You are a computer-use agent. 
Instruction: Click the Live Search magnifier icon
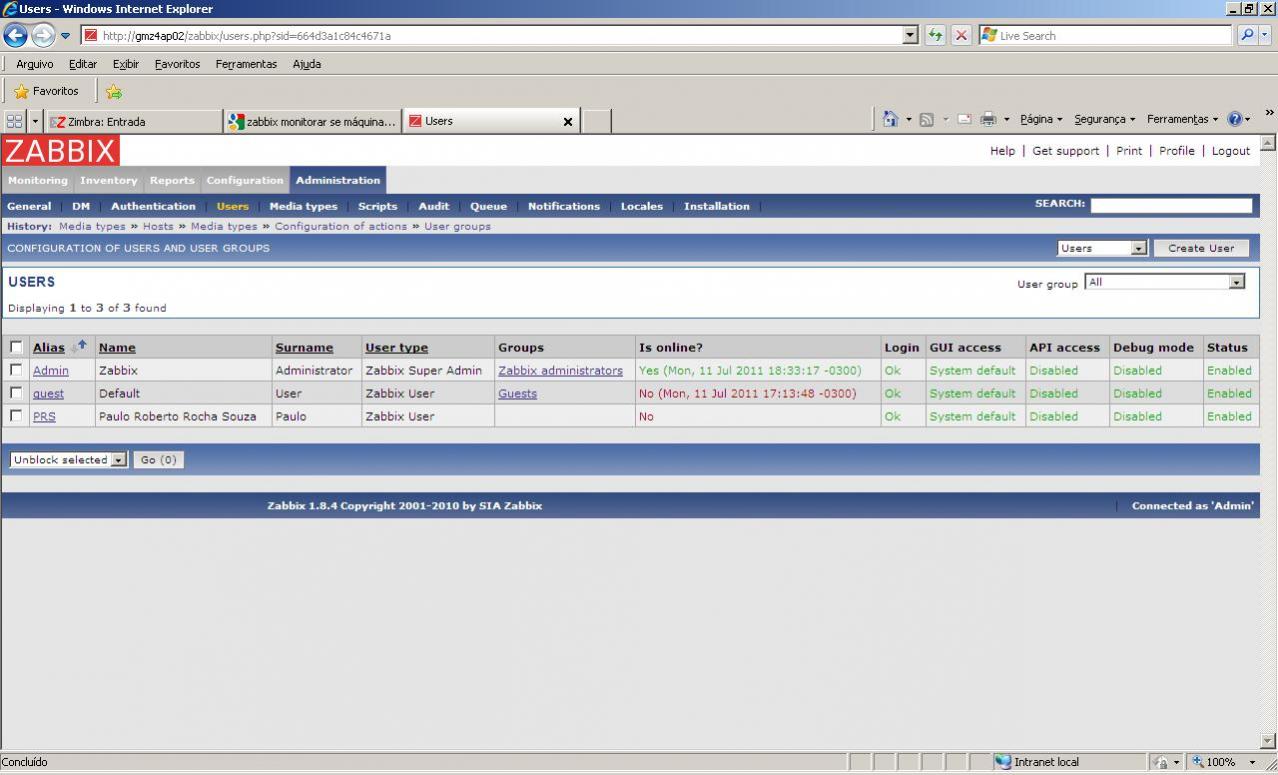tap(1248, 35)
